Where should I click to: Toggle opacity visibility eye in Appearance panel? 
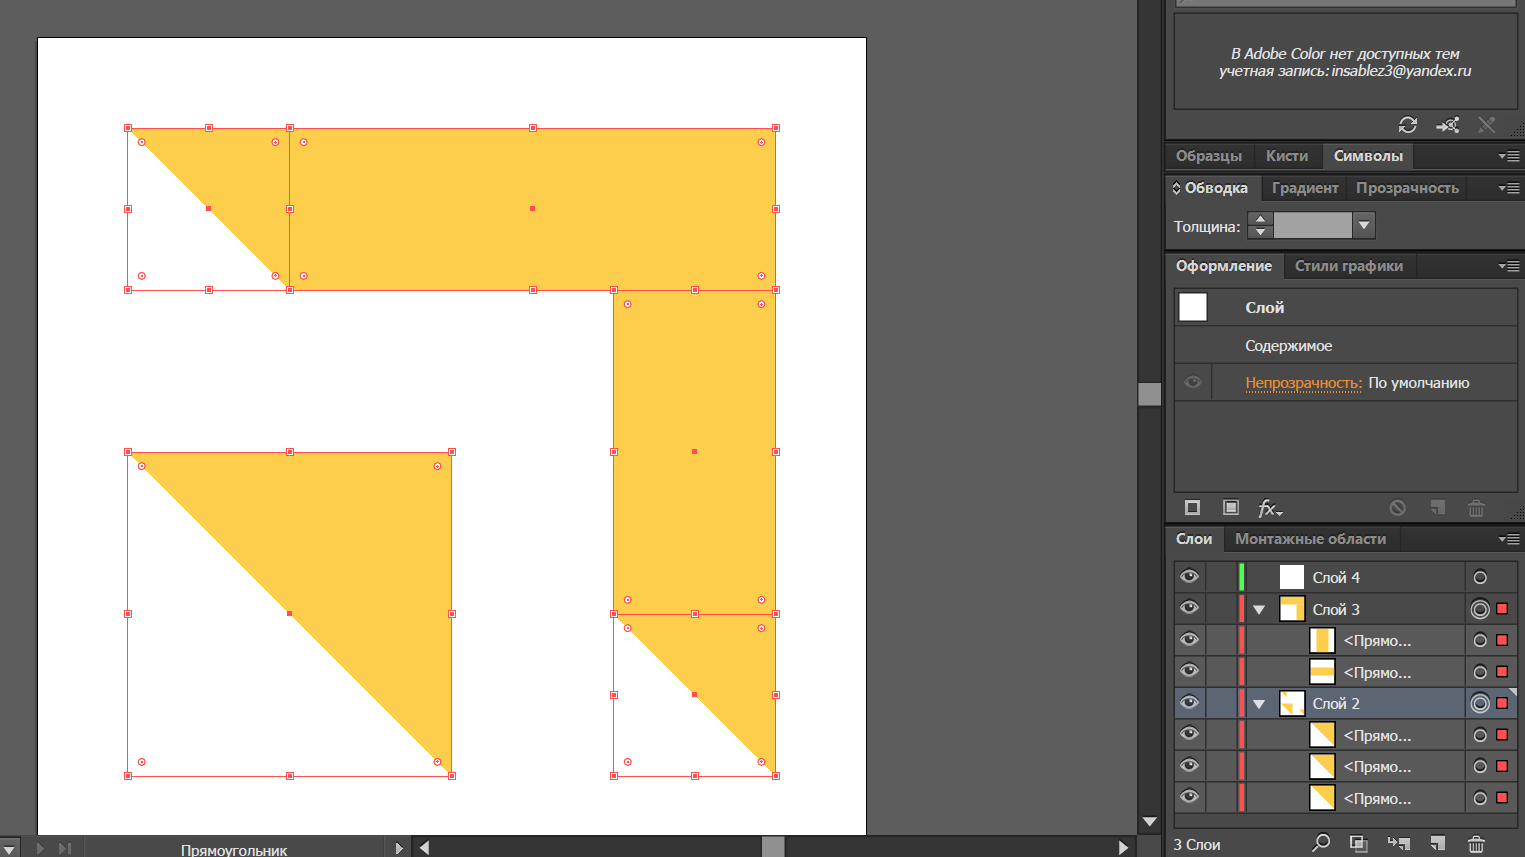[x=1193, y=382]
